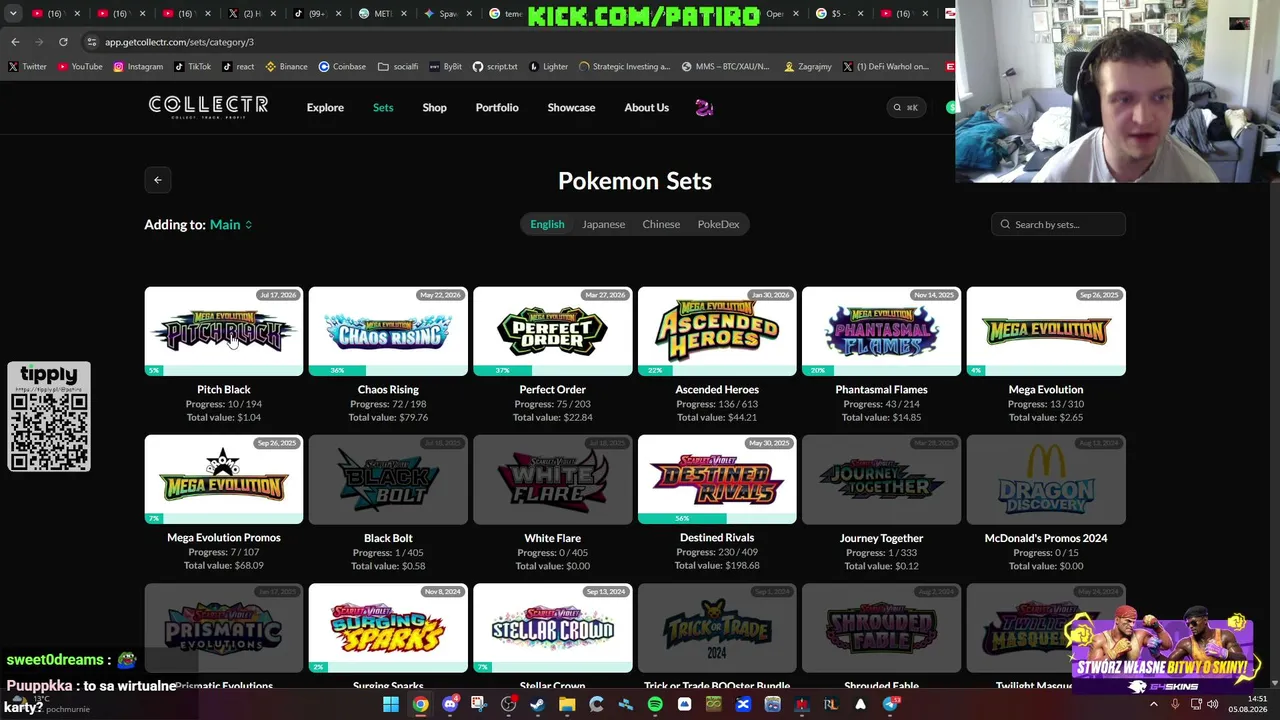Open the script.txt GitHub bookmark
The height and width of the screenshot is (720, 1280).
click(495, 67)
